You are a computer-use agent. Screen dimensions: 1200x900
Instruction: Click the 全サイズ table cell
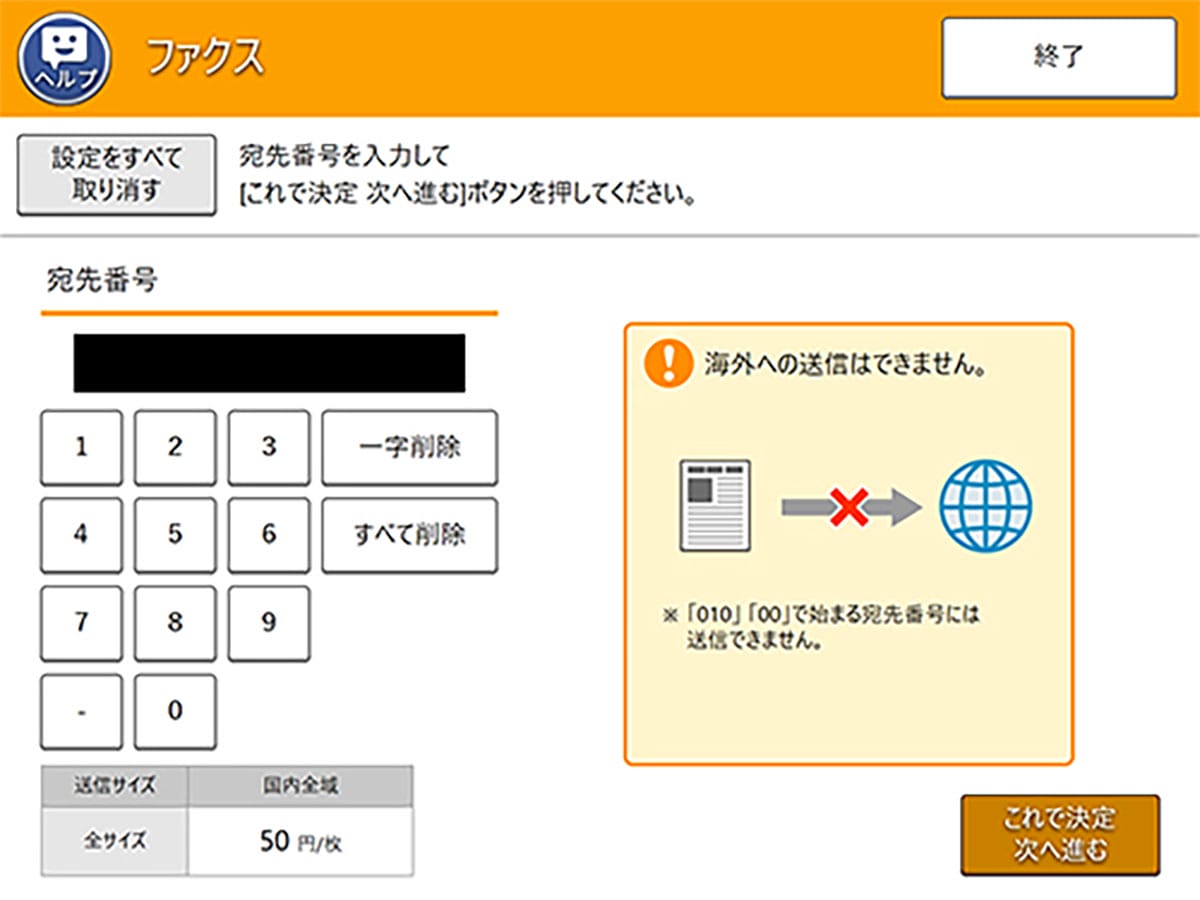click(114, 842)
